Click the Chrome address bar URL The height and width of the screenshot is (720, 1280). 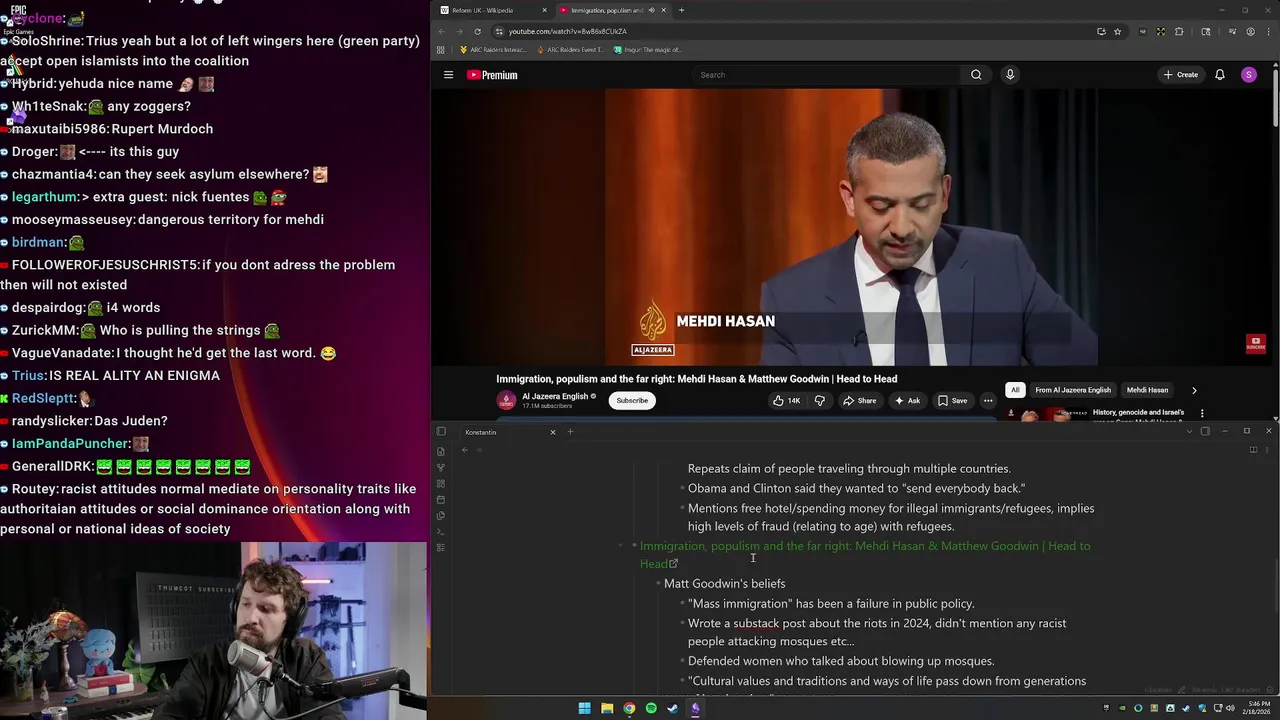pyautogui.click(x=568, y=31)
